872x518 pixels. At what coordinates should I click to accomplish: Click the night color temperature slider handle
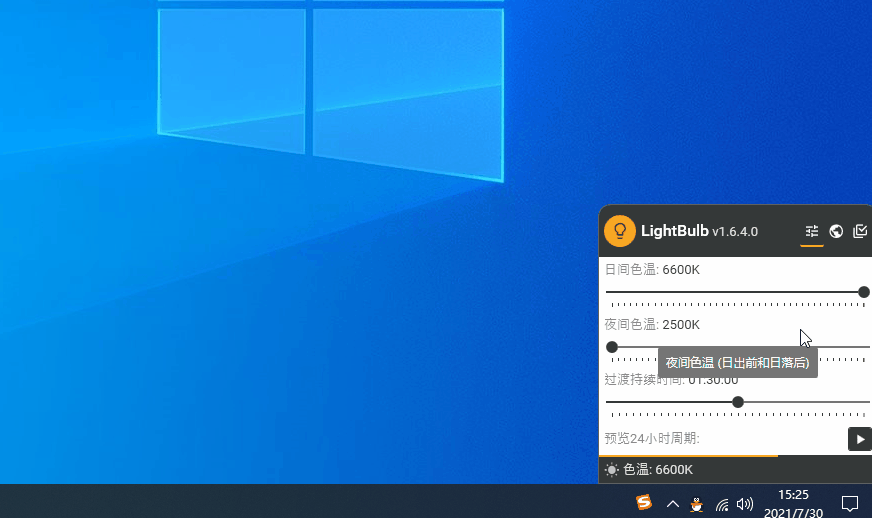(612, 347)
